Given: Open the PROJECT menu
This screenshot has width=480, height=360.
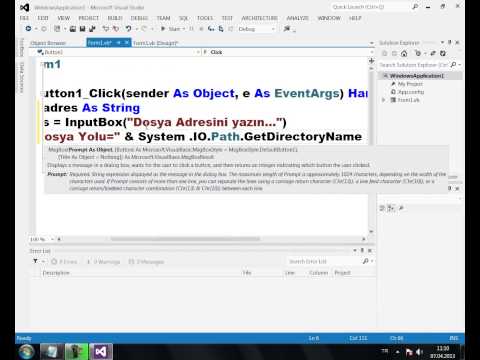Looking at the screenshot, I should coord(89,18).
